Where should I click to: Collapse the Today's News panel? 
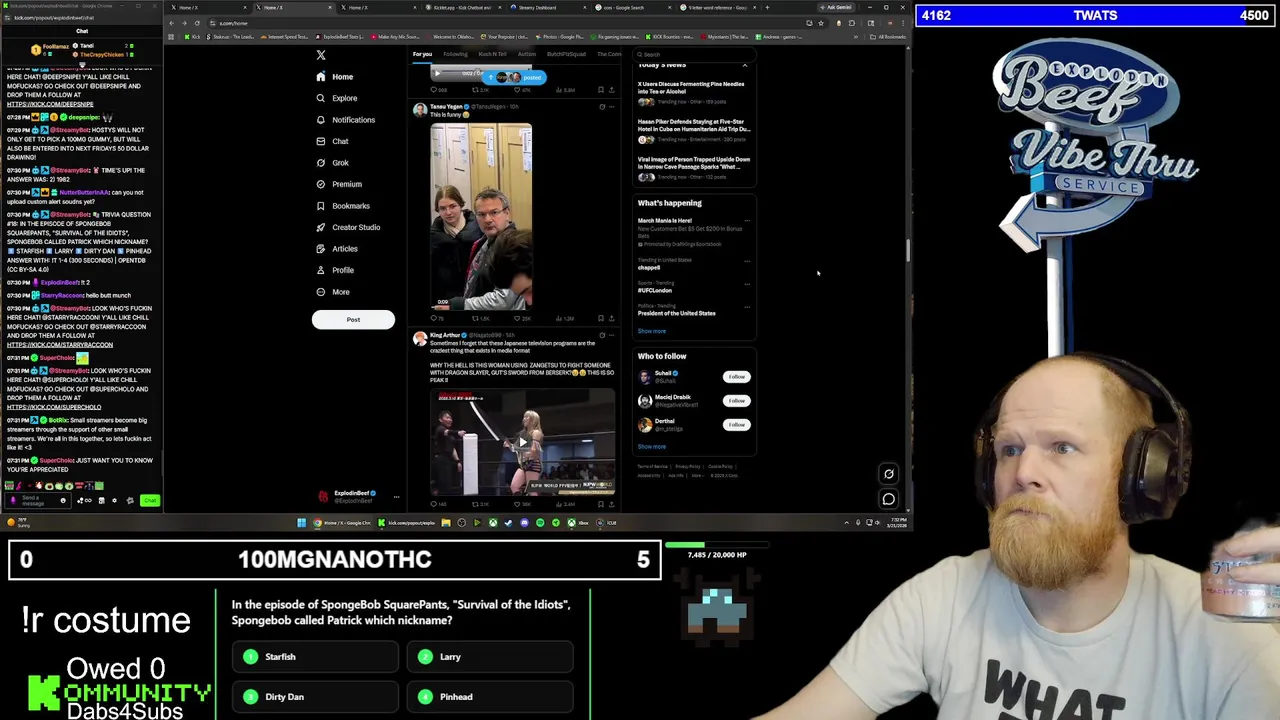click(x=744, y=65)
